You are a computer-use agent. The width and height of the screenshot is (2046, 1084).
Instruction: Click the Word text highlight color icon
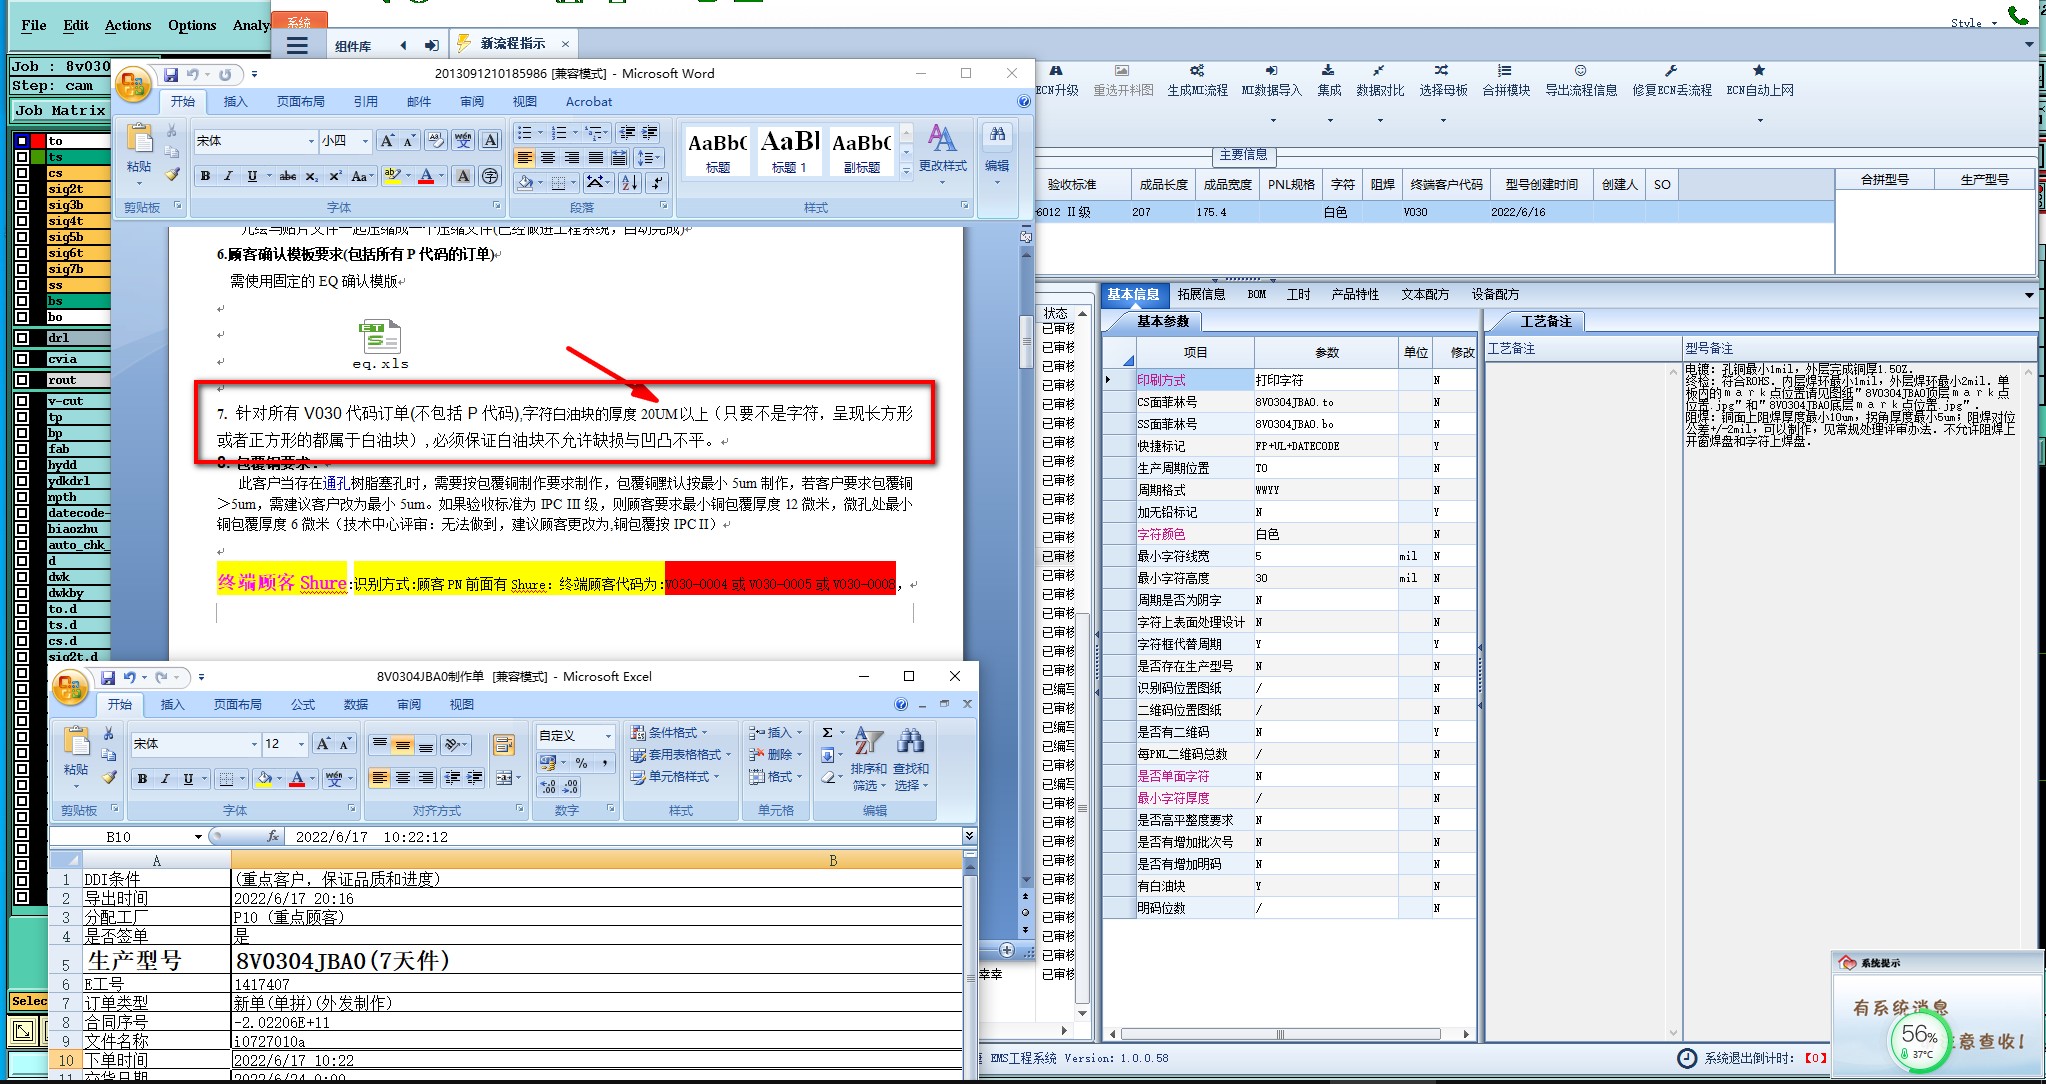coord(392,176)
